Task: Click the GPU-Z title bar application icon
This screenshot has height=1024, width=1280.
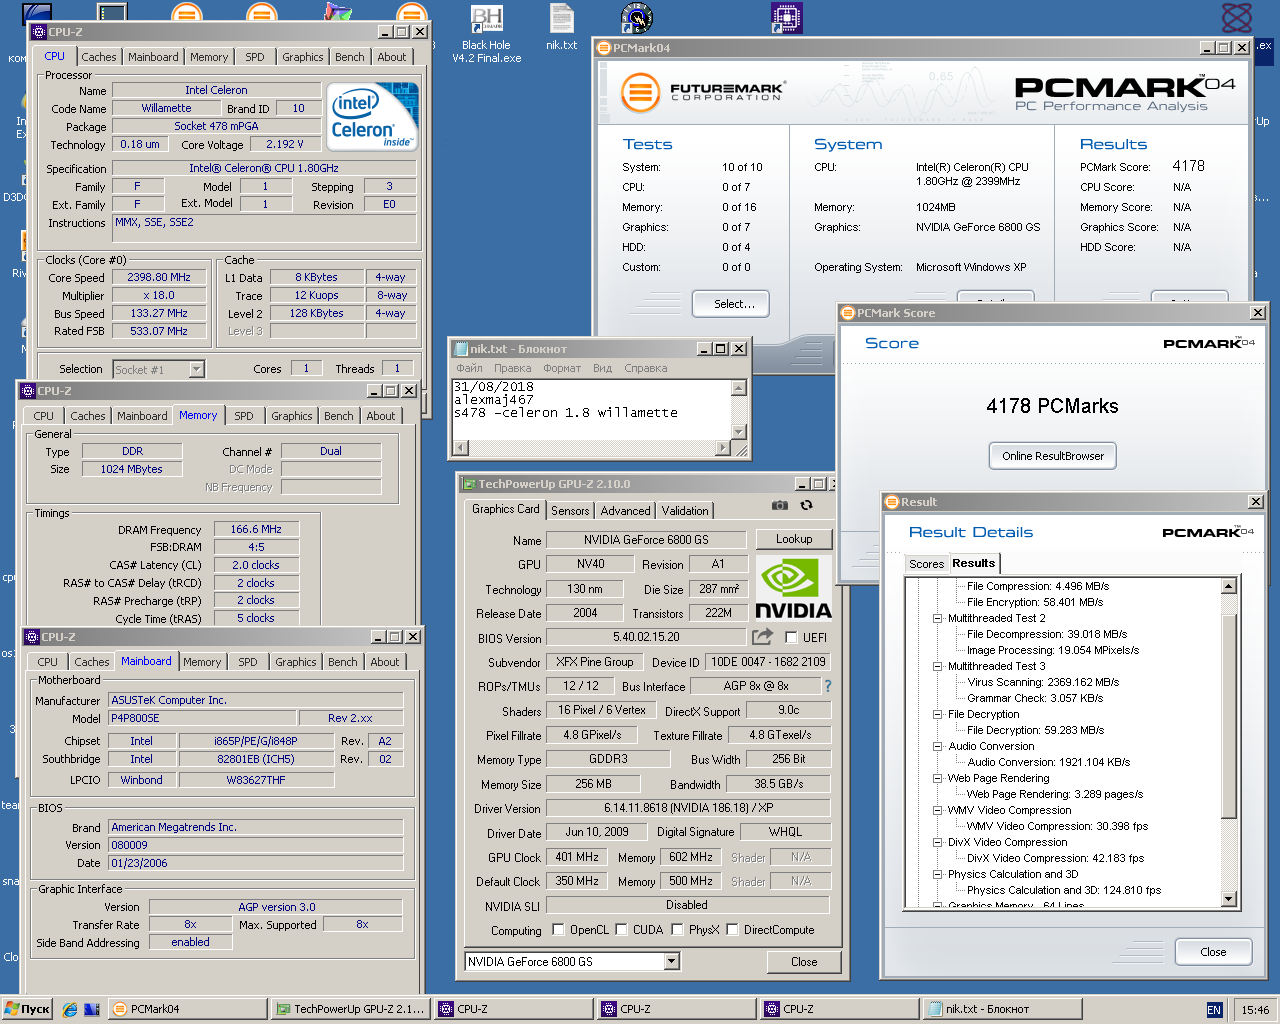Action: click(468, 484)
